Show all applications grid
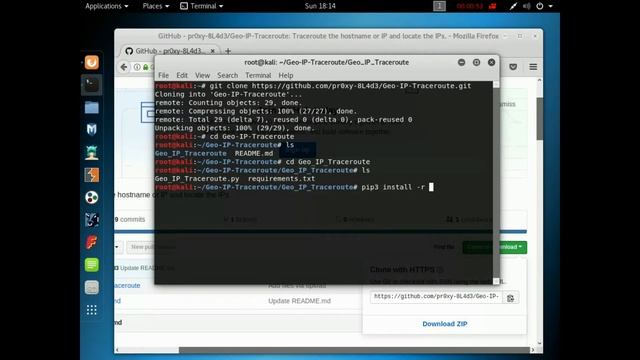640x360 pixels. (91, 310)
